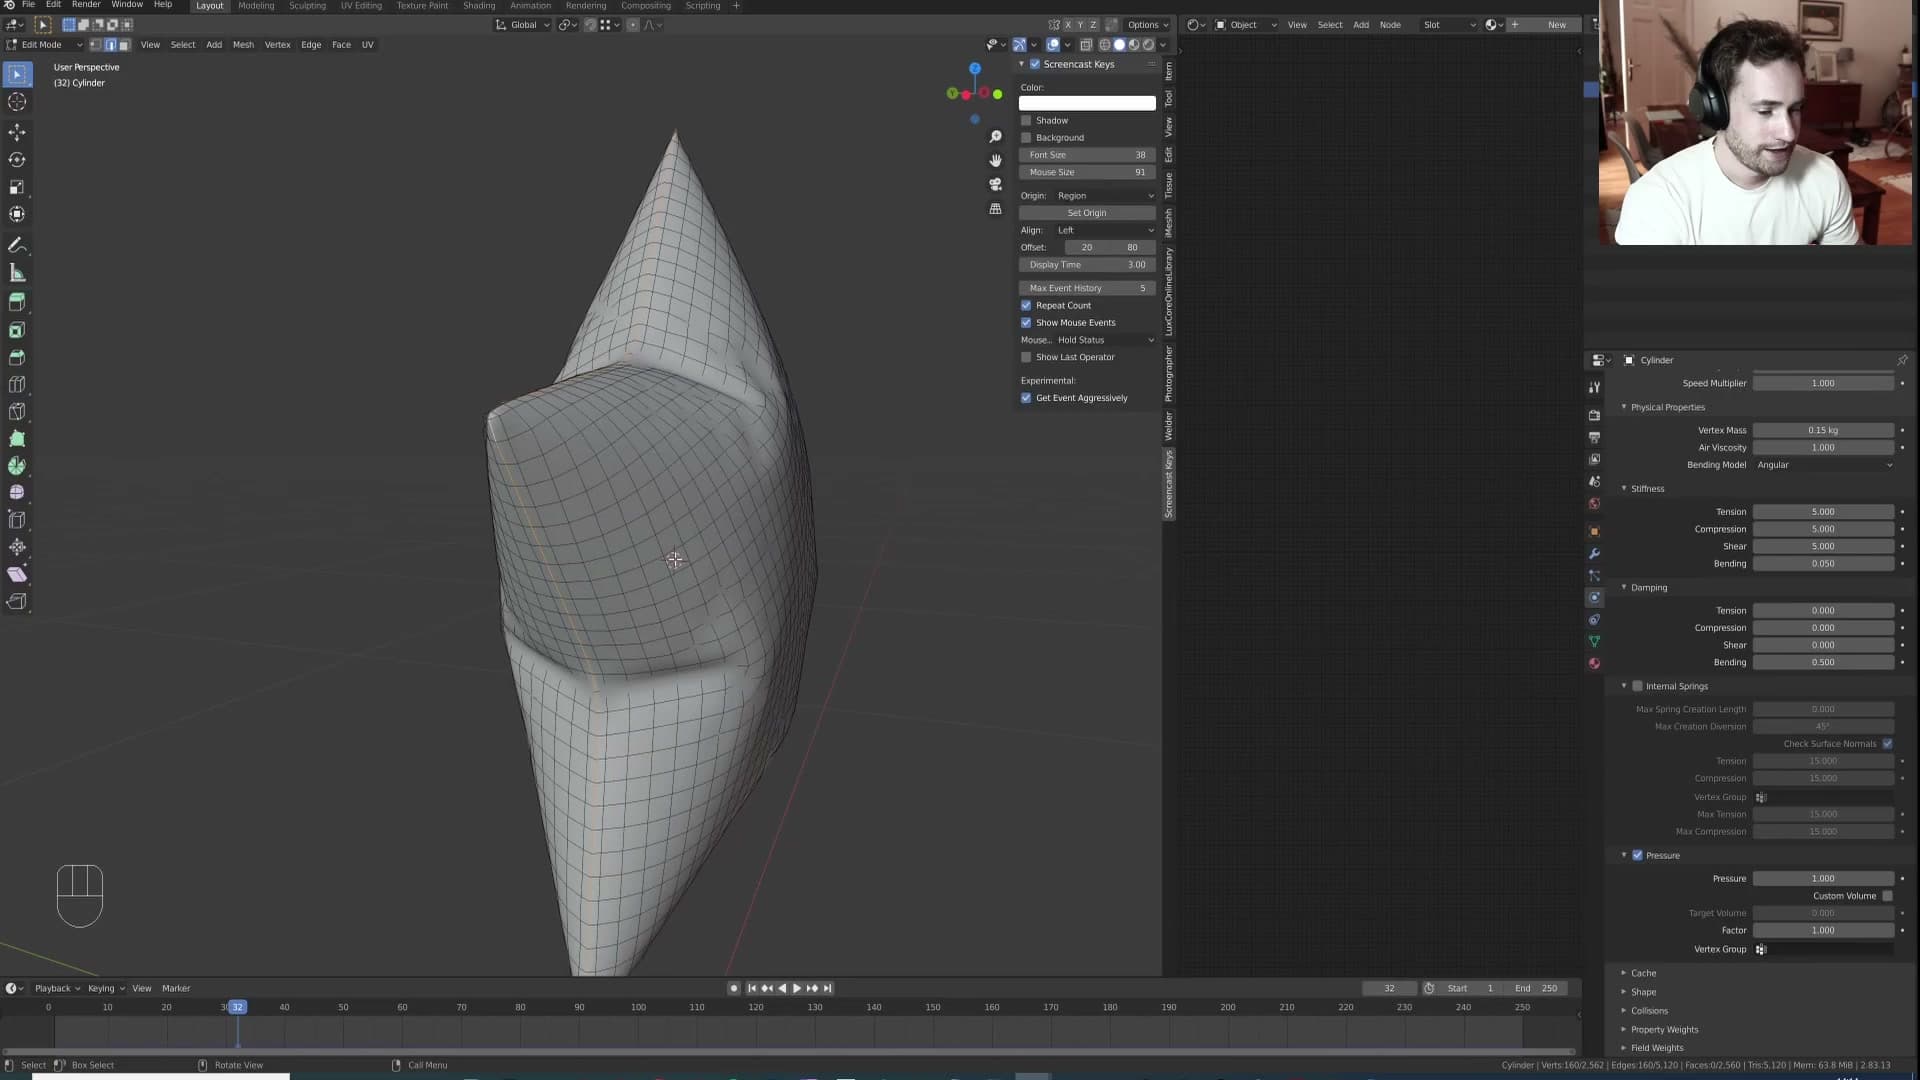1920x1080 pixels.
Task: Select the Inset Faces tool
Action: [x=17, y=330]
